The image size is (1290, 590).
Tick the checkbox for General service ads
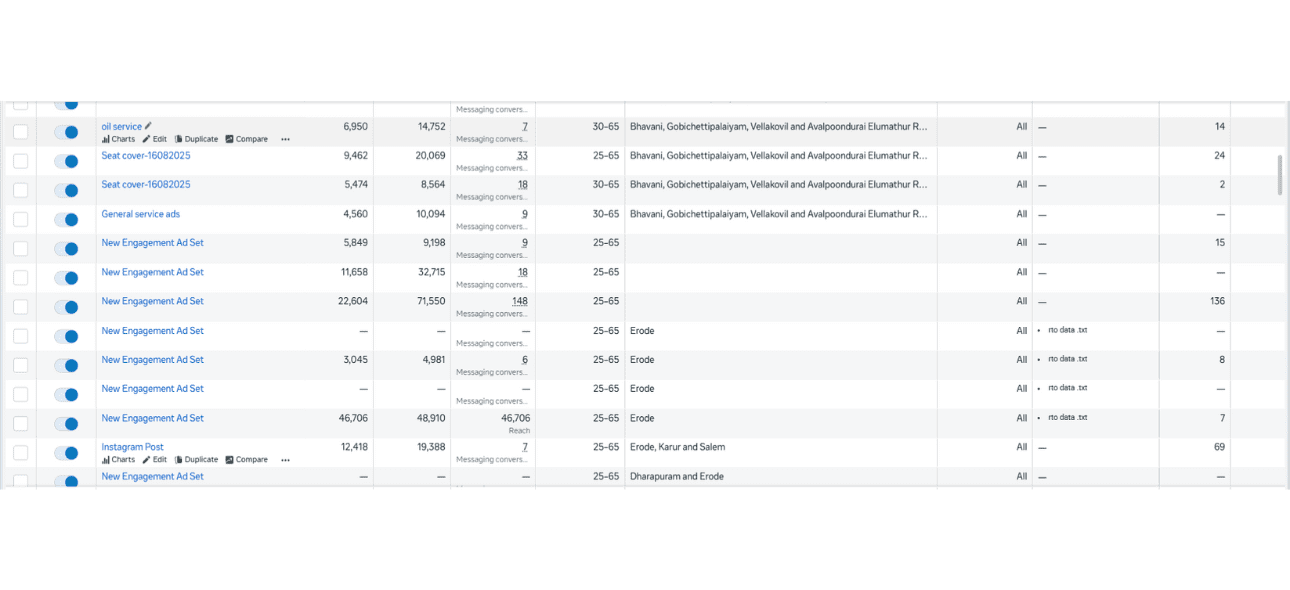pos(20,219)
